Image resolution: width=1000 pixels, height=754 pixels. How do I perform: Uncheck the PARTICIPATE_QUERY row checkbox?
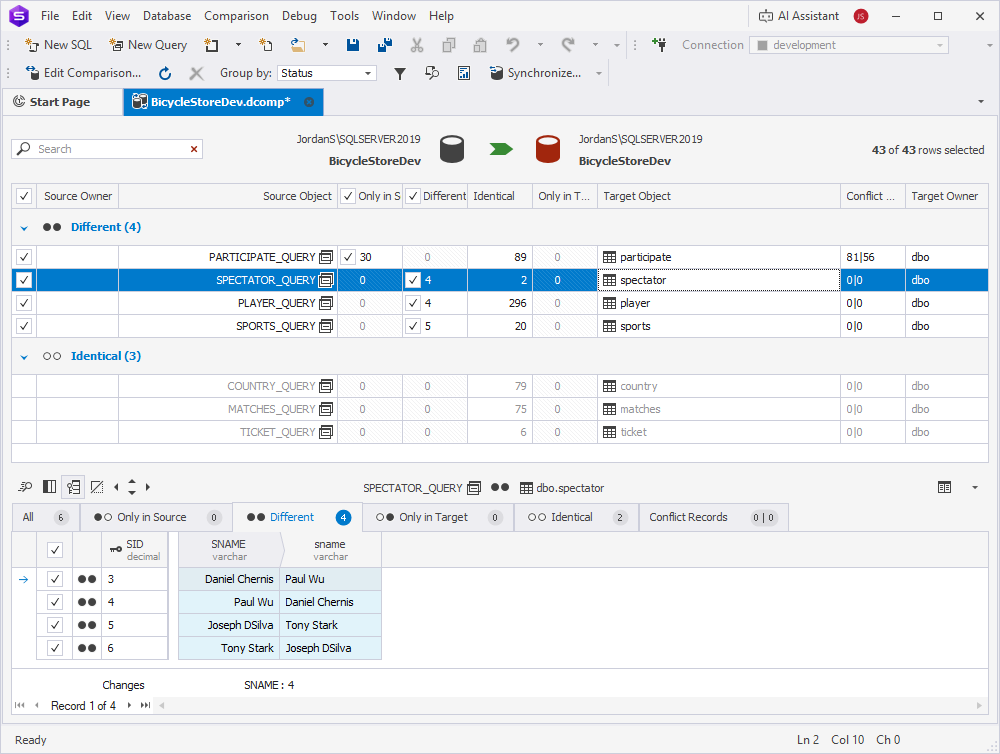coord(24,257)
